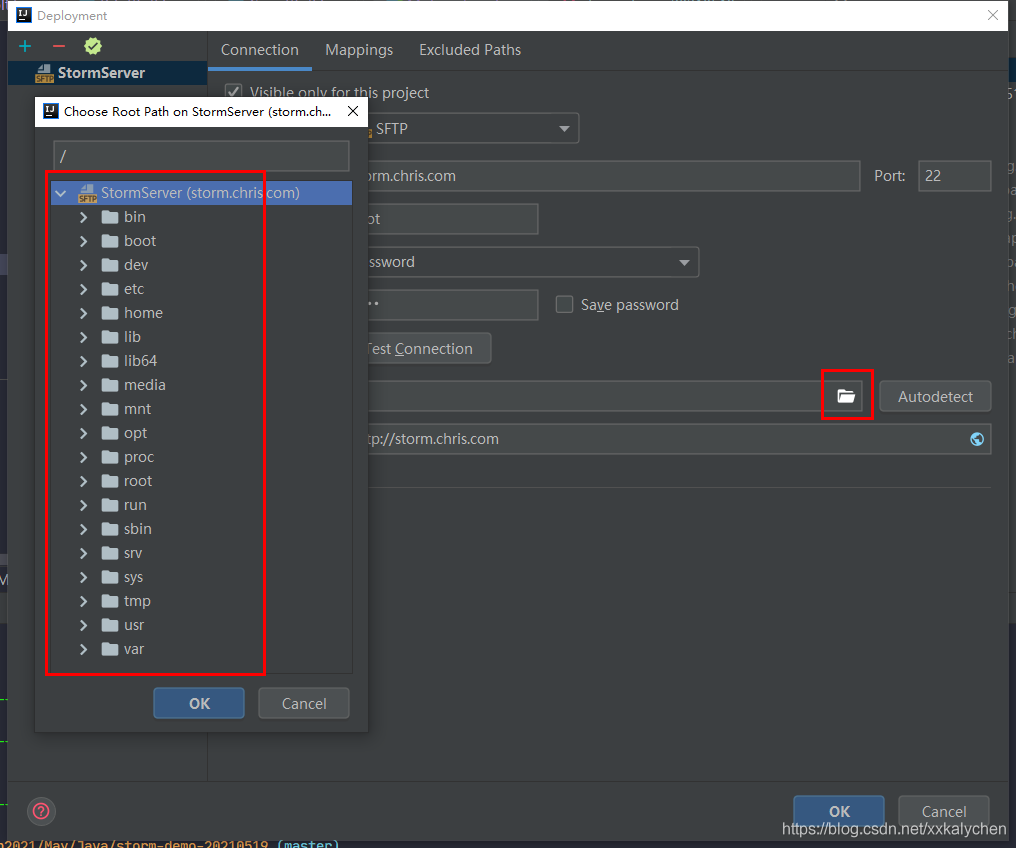Screen dimensions: 1016x848
Task: Click the green checkmark default server icon
Action: [x=93, y=46]
